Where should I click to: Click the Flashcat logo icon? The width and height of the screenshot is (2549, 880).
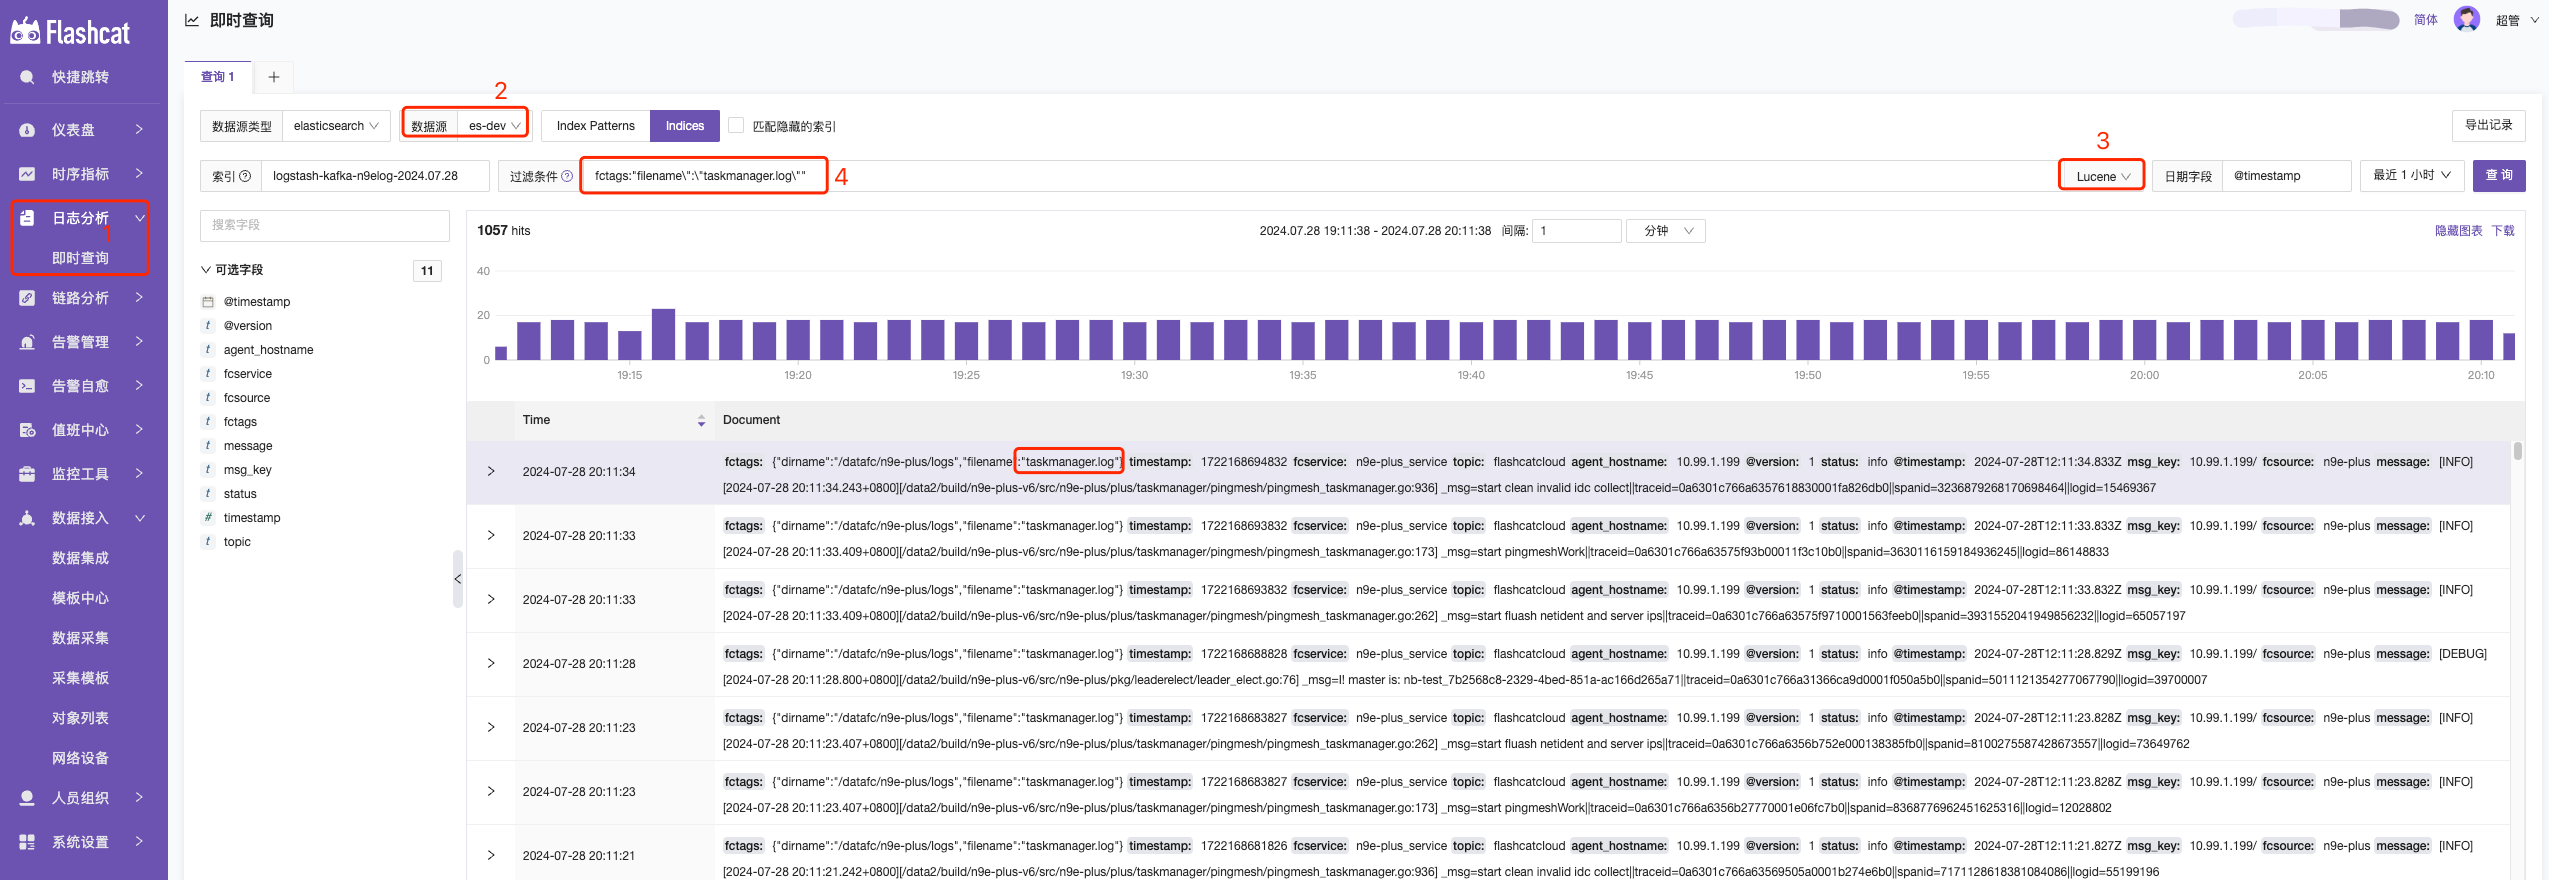[x=26, y=32]
